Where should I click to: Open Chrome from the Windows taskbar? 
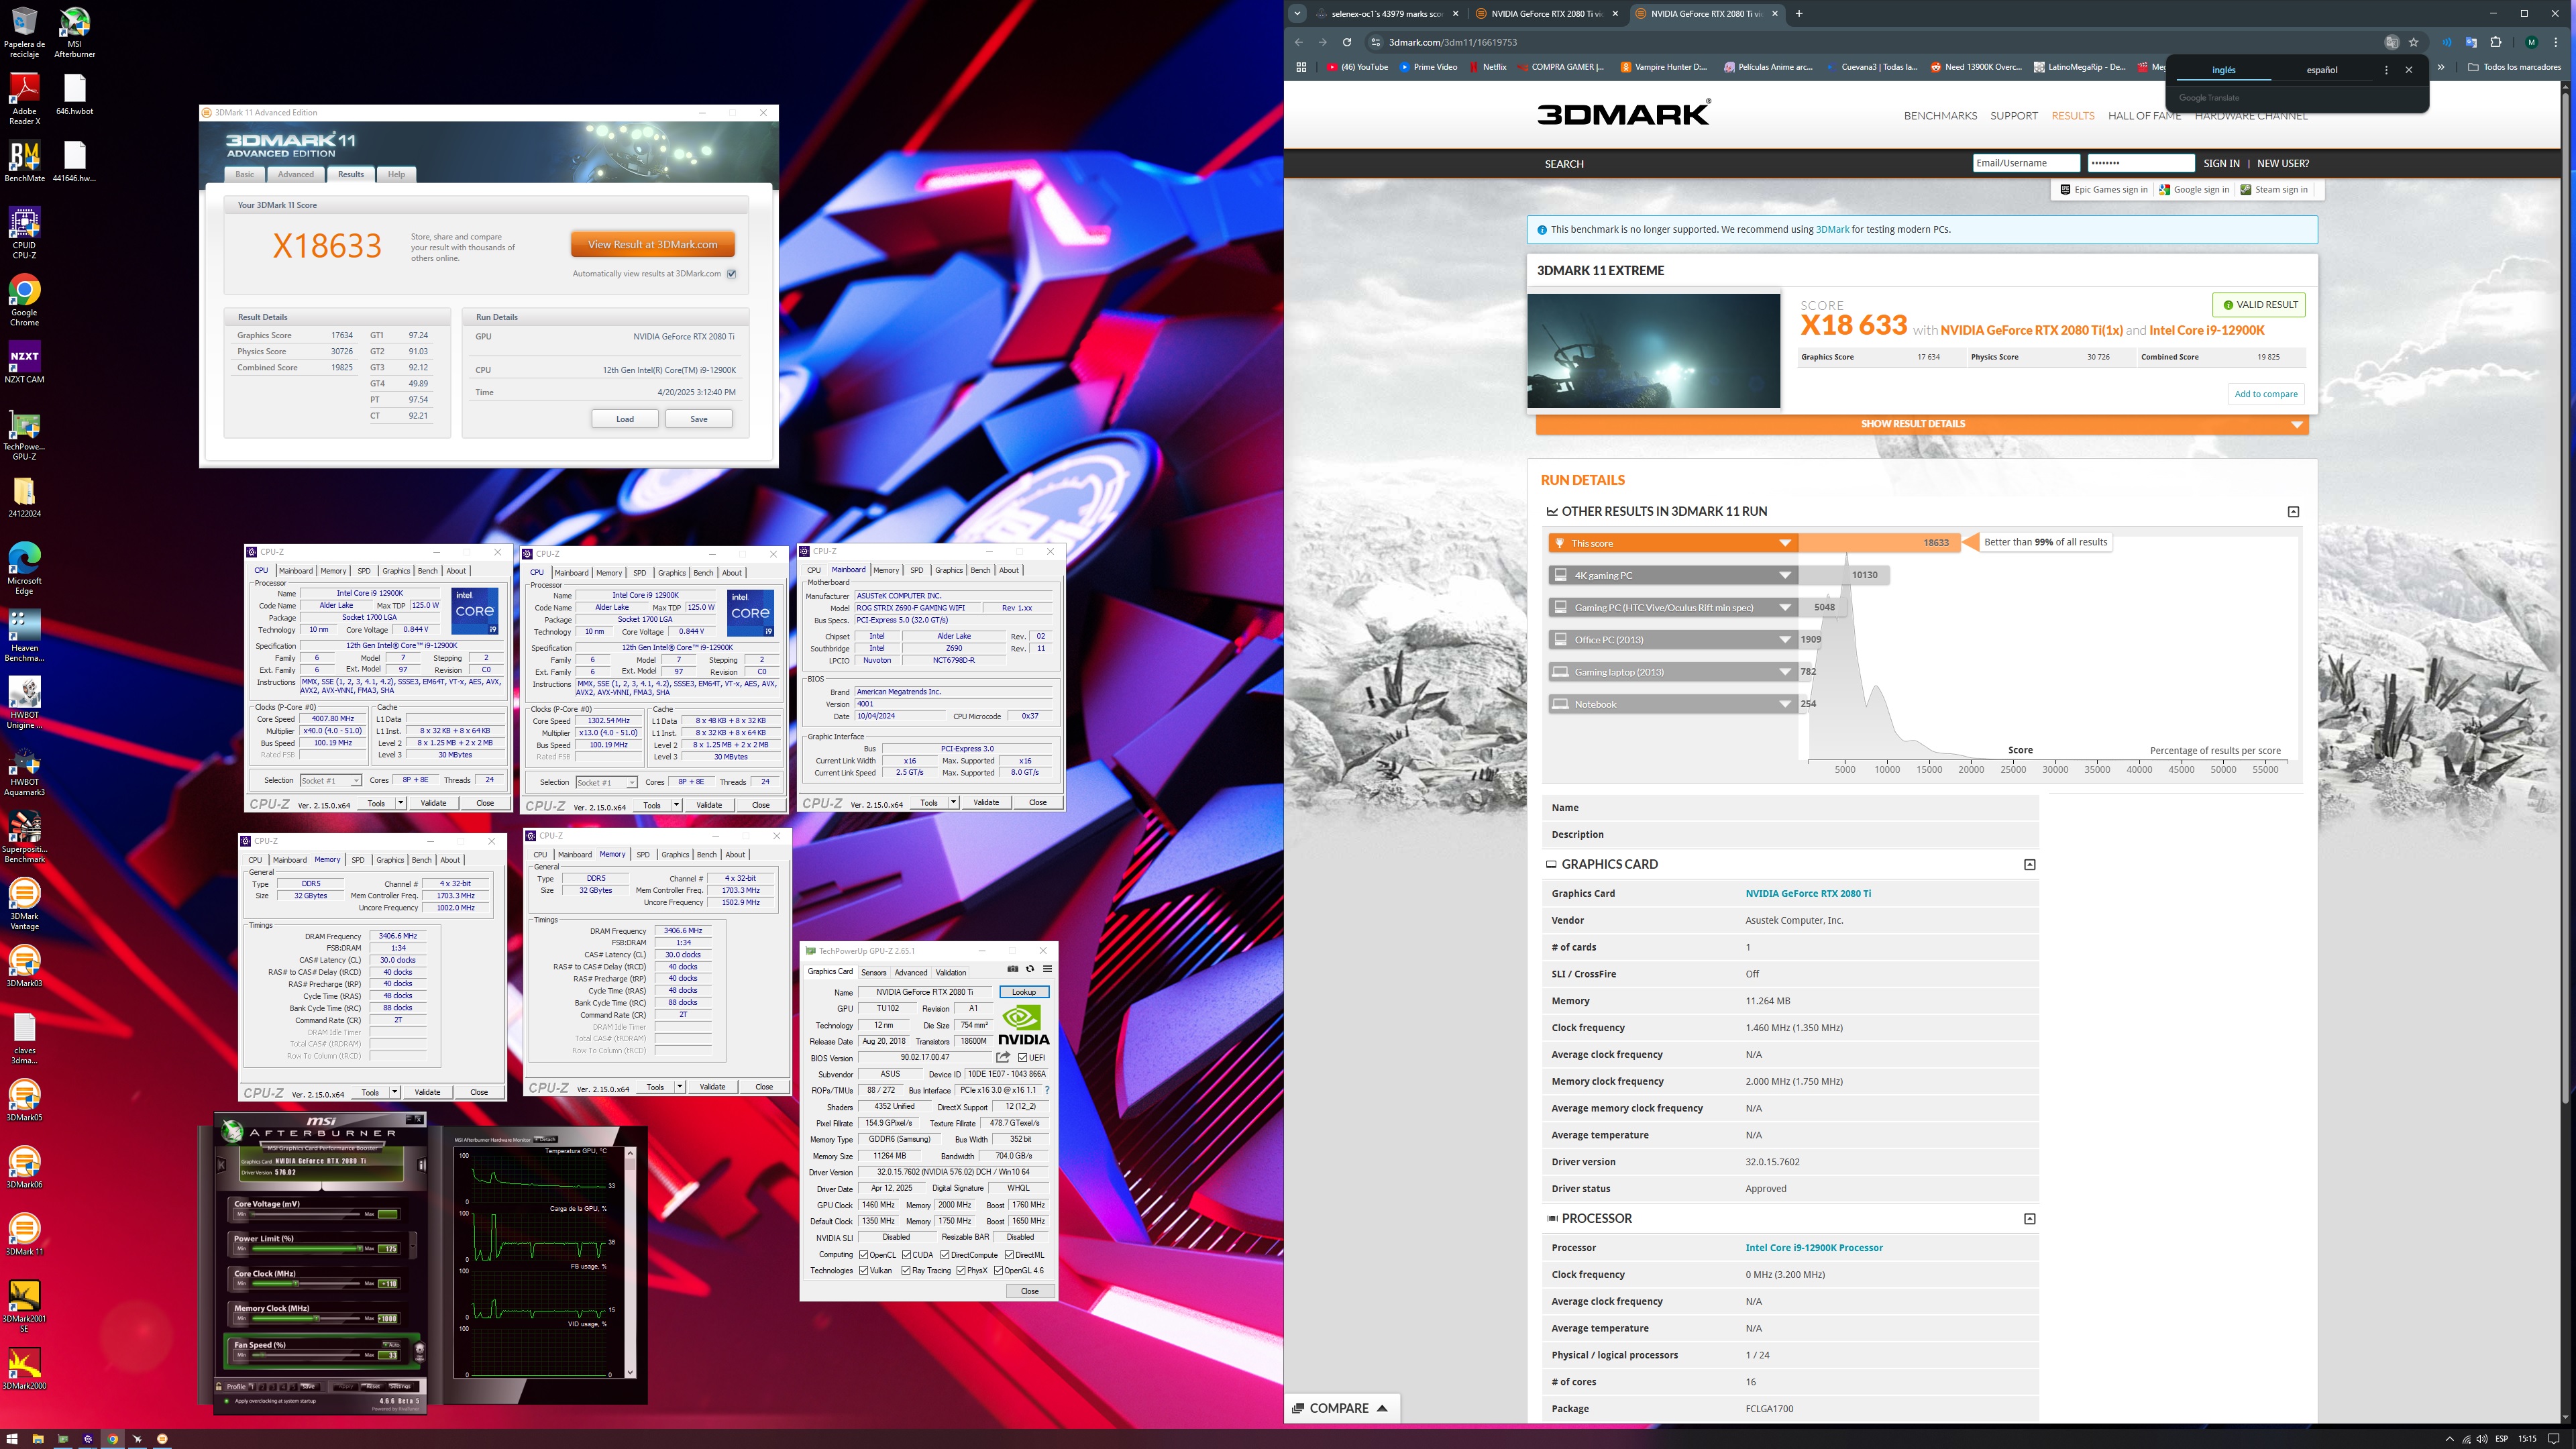113,1439
